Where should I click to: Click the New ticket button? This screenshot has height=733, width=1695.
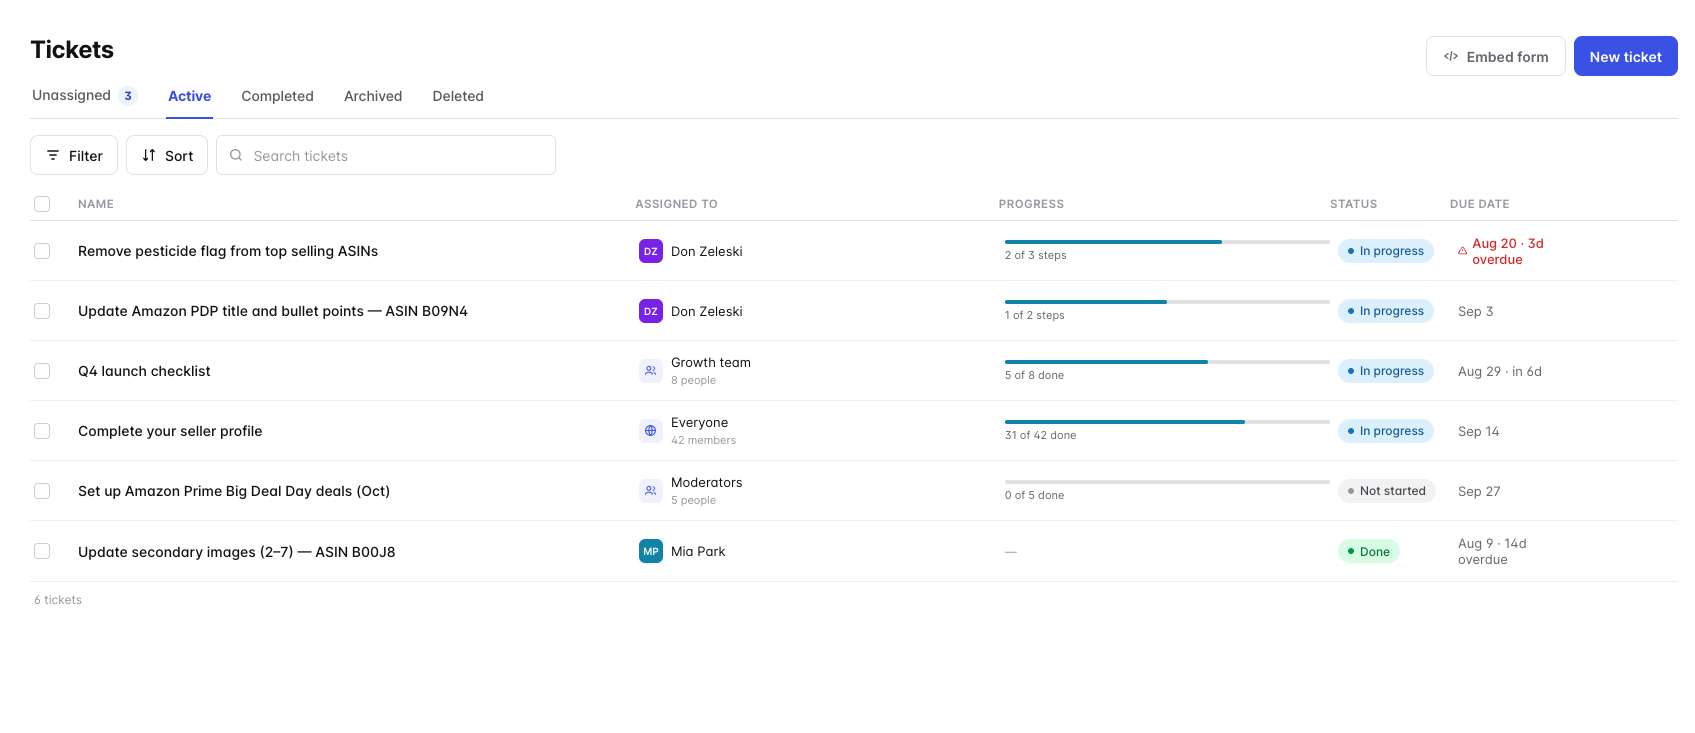coord(1626,56)
